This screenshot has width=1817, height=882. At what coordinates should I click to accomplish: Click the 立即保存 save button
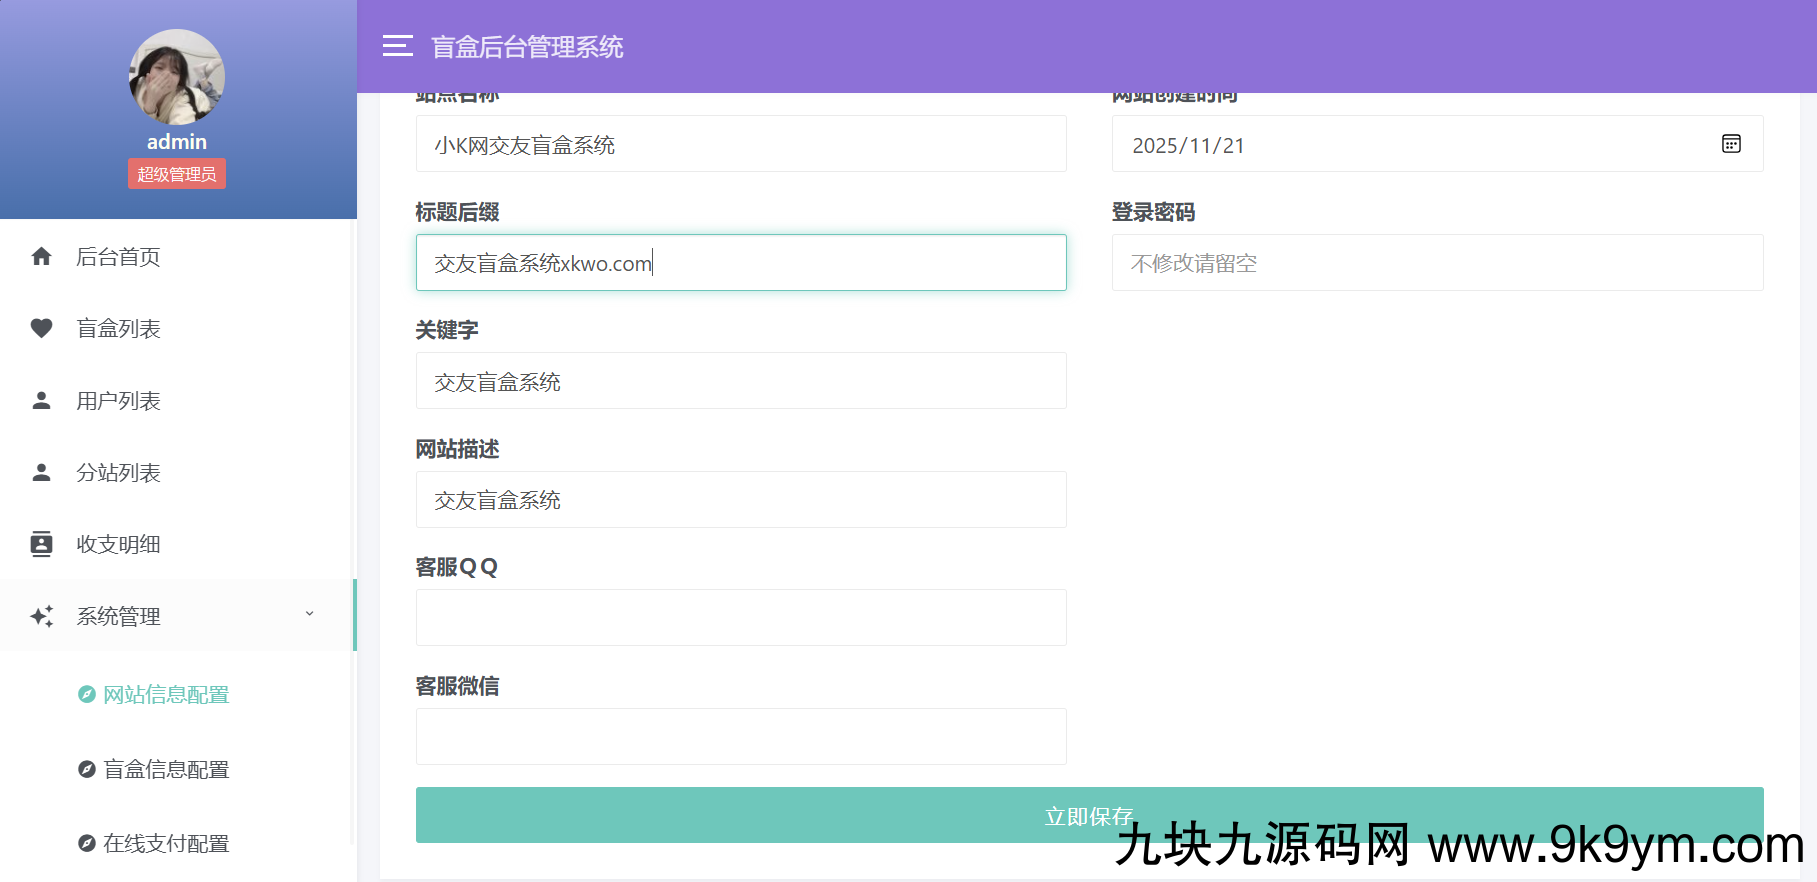point(1089,815)
